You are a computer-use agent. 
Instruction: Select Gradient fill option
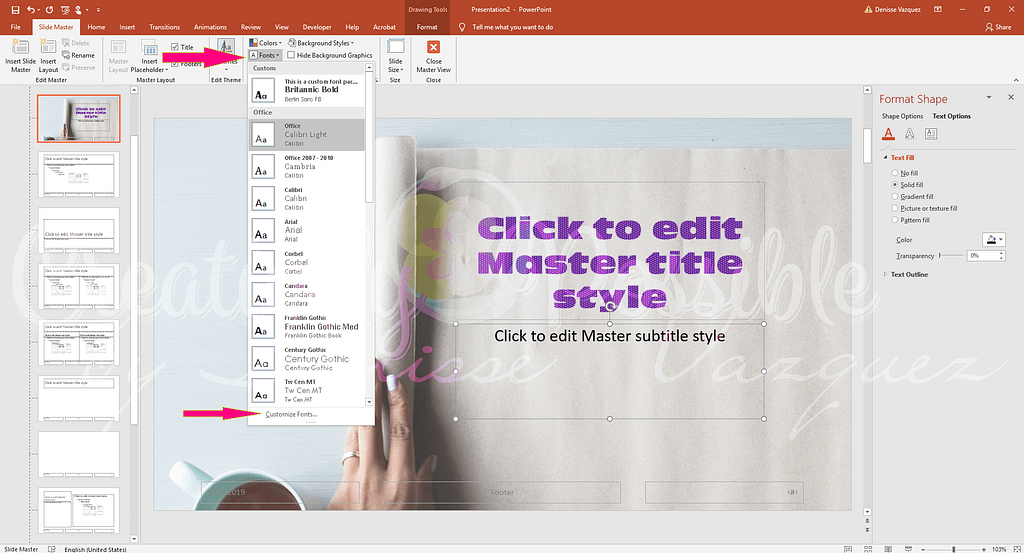895,197
